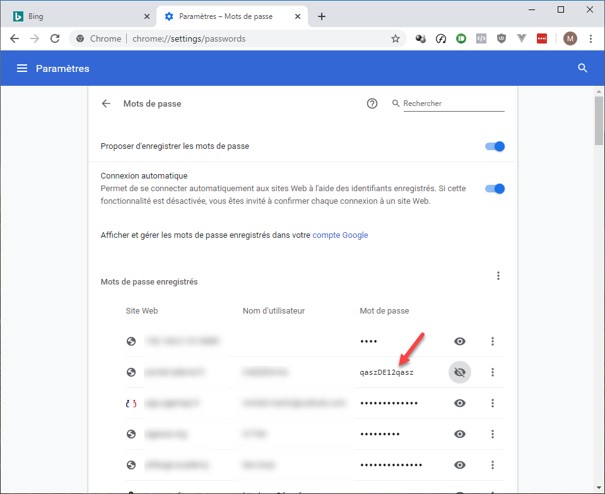Switch to the Bing tab

point(70,16)
